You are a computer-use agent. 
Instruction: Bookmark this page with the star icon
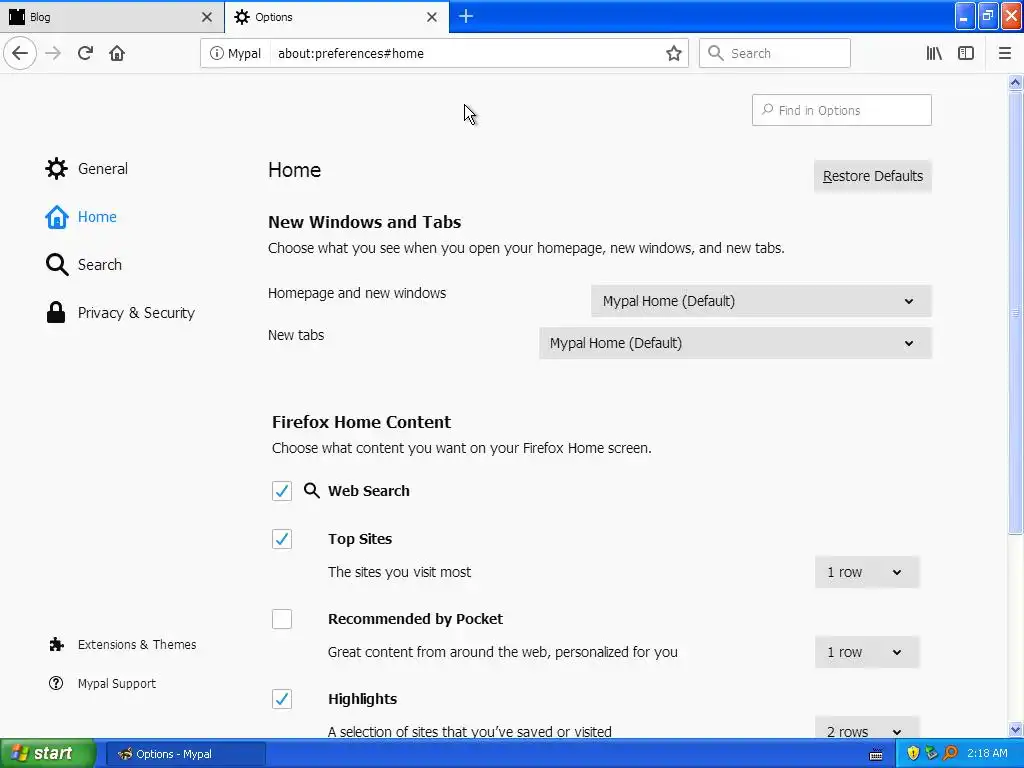click(x=673, y=54)
